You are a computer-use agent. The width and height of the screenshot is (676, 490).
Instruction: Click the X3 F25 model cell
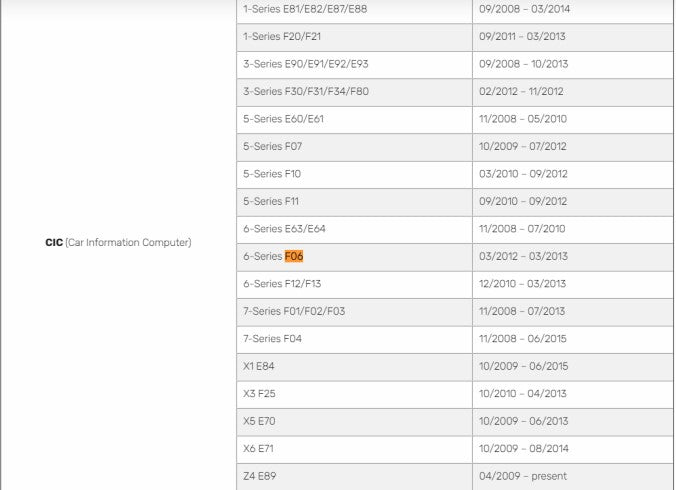point(259,394)
